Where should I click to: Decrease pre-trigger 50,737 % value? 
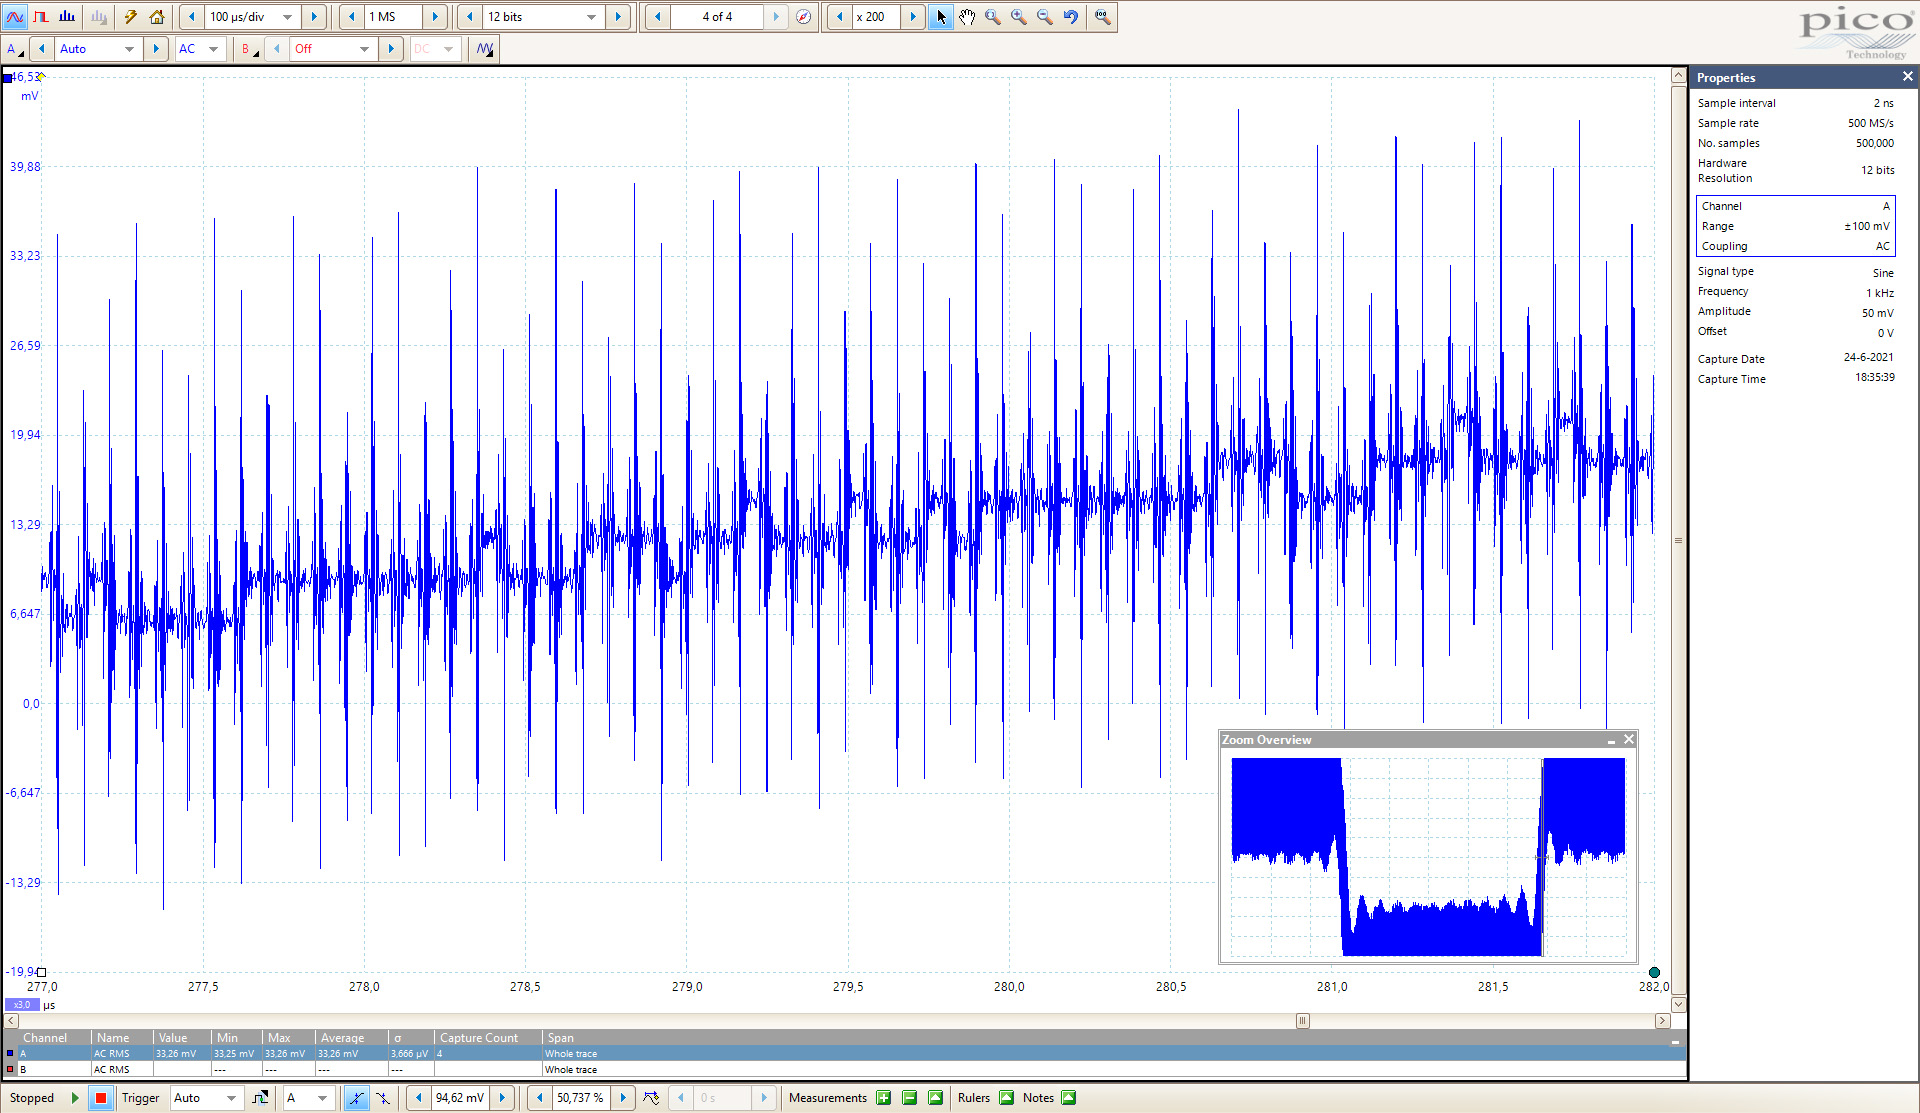click(540, 1098)
